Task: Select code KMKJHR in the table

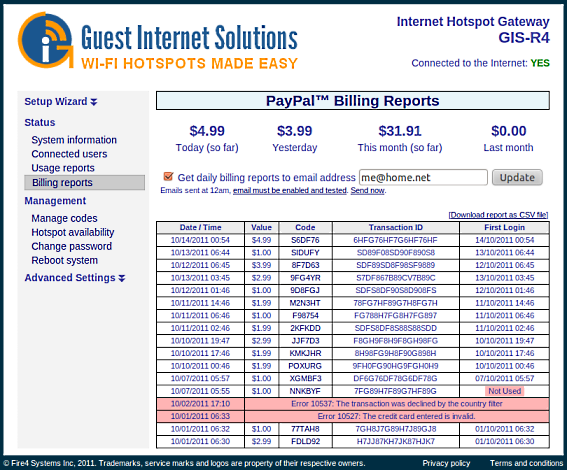Action: click(x=305, y=353)
